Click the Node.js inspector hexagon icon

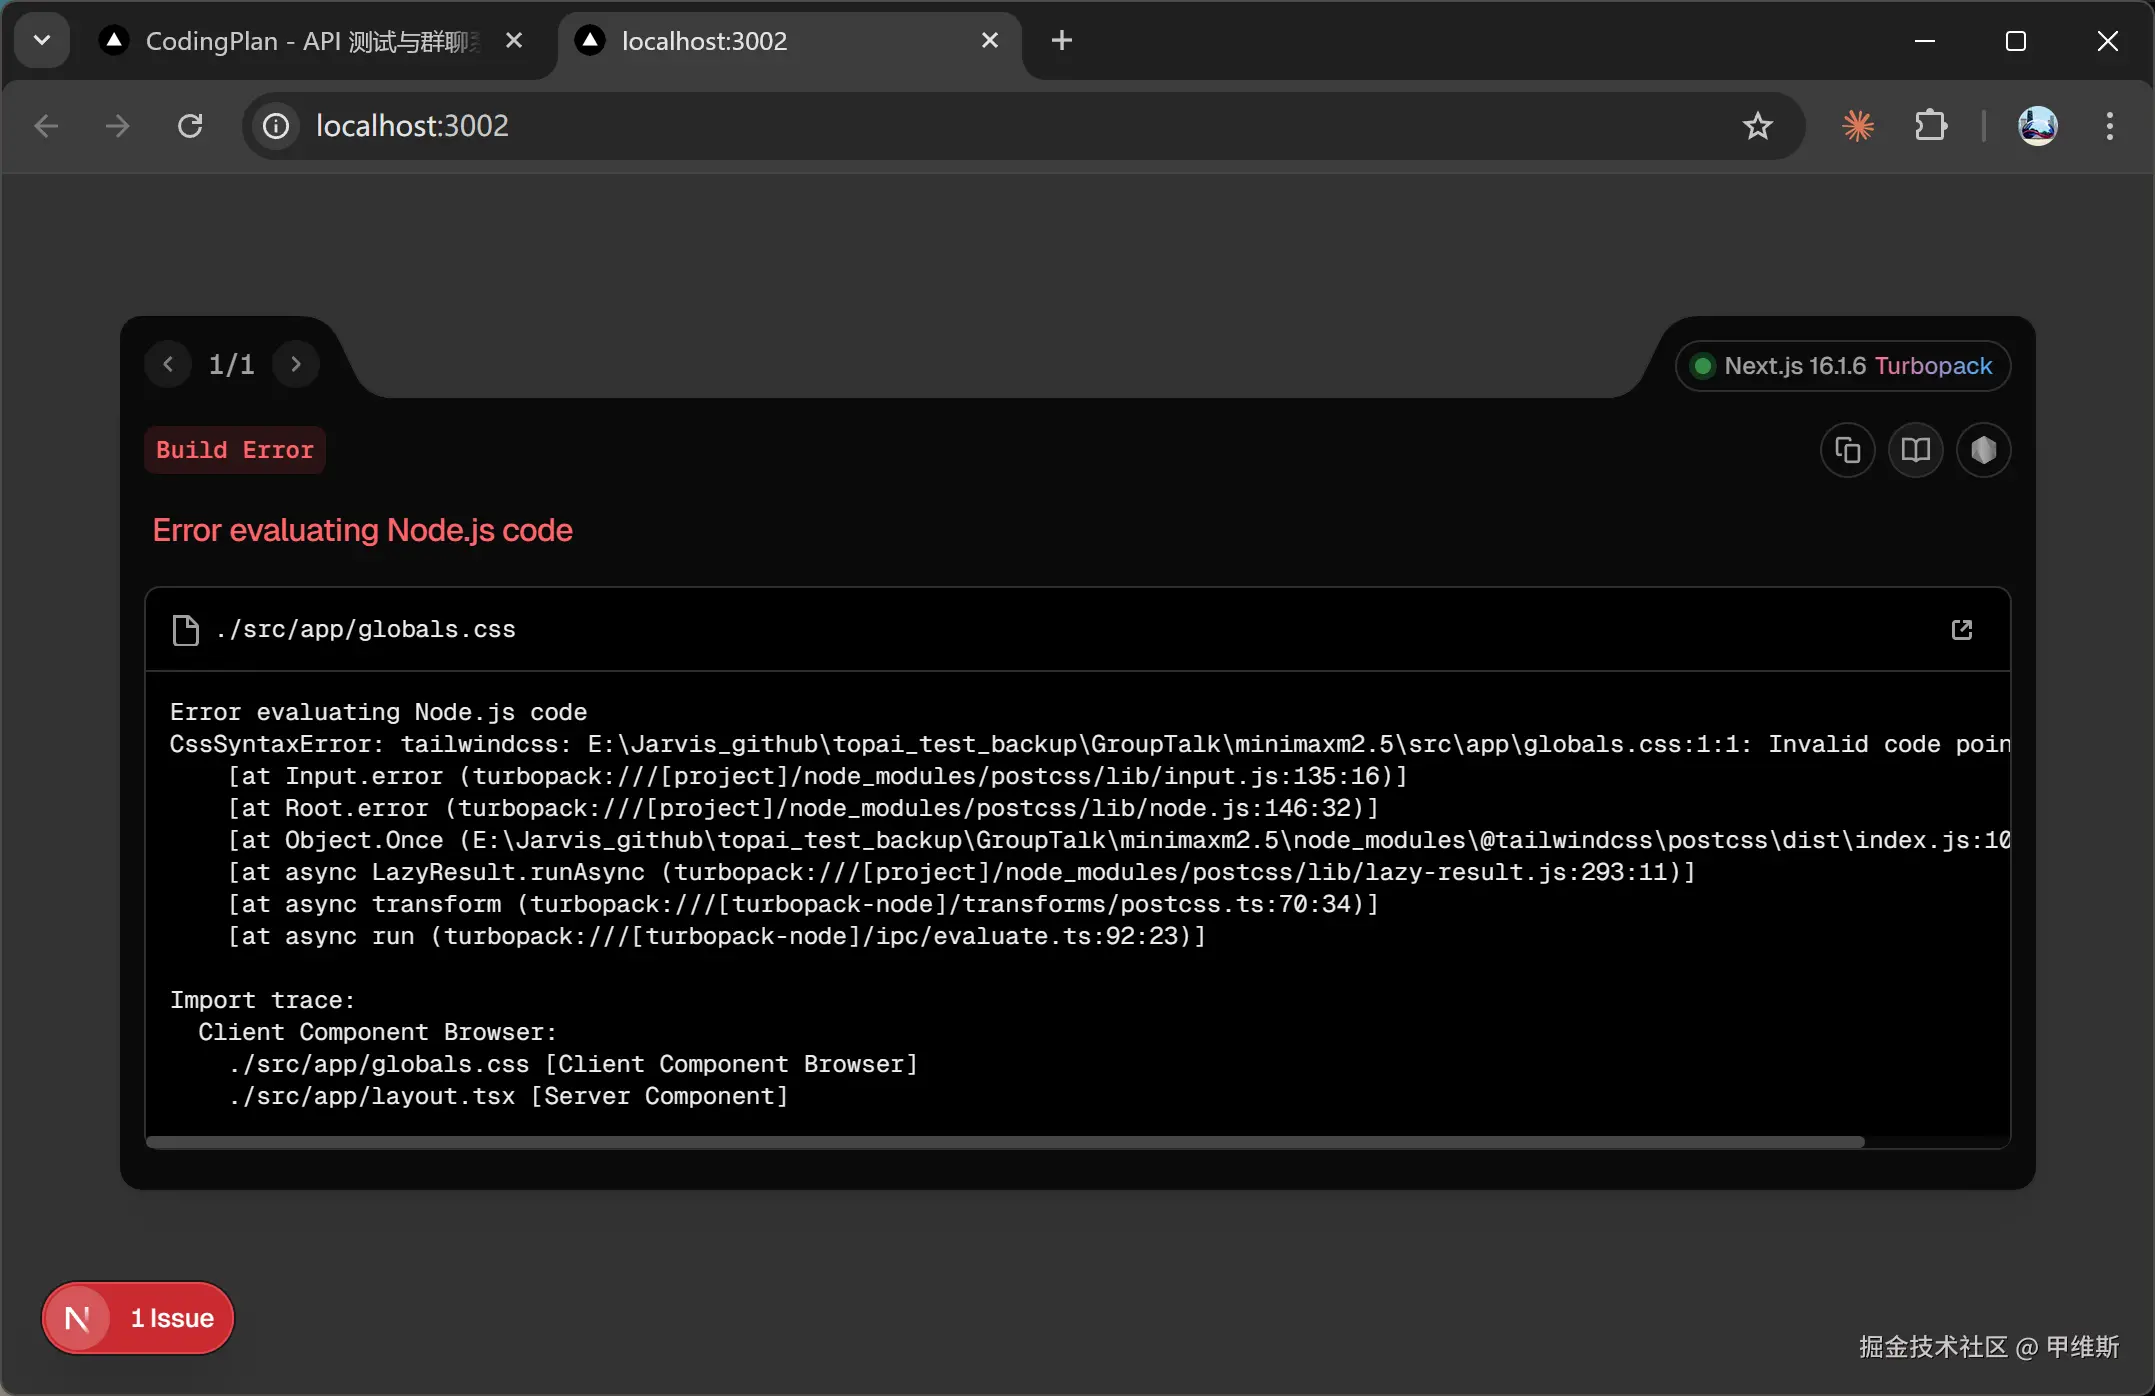click(1983, 450)
